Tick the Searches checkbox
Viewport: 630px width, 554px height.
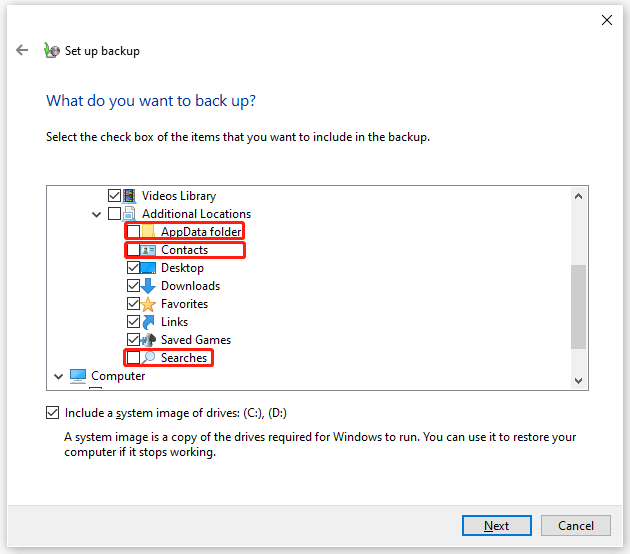pyautogui.click(x=134, y=358)
